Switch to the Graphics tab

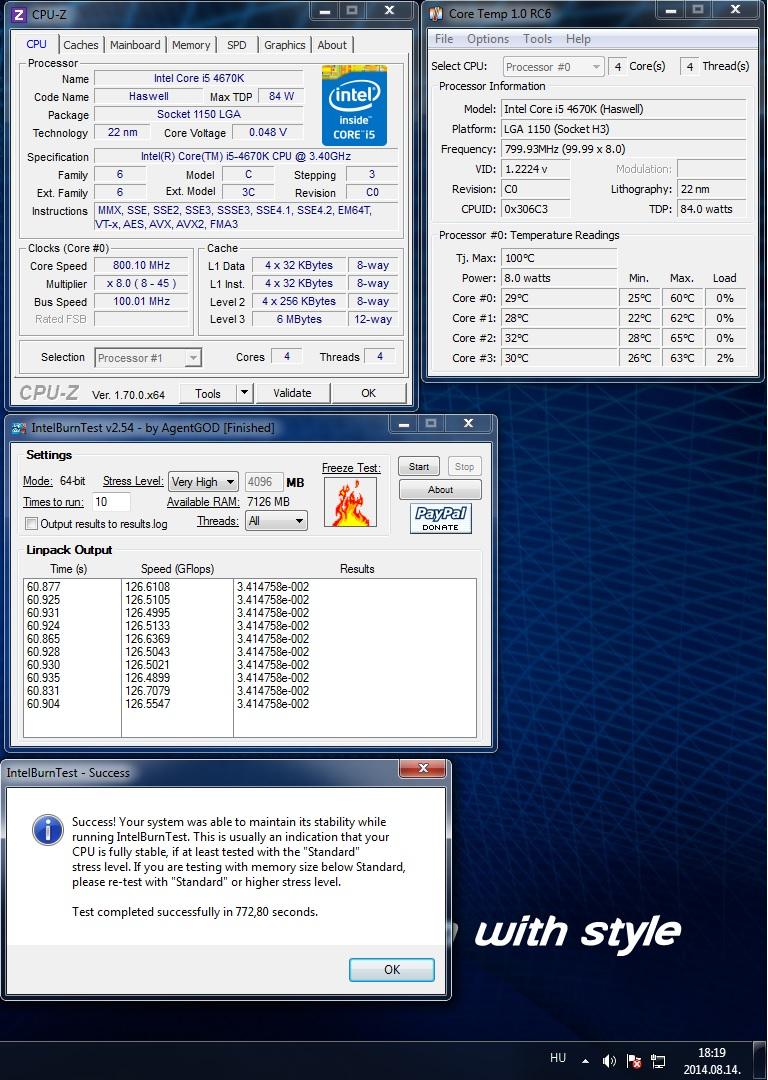coord(284,45)
